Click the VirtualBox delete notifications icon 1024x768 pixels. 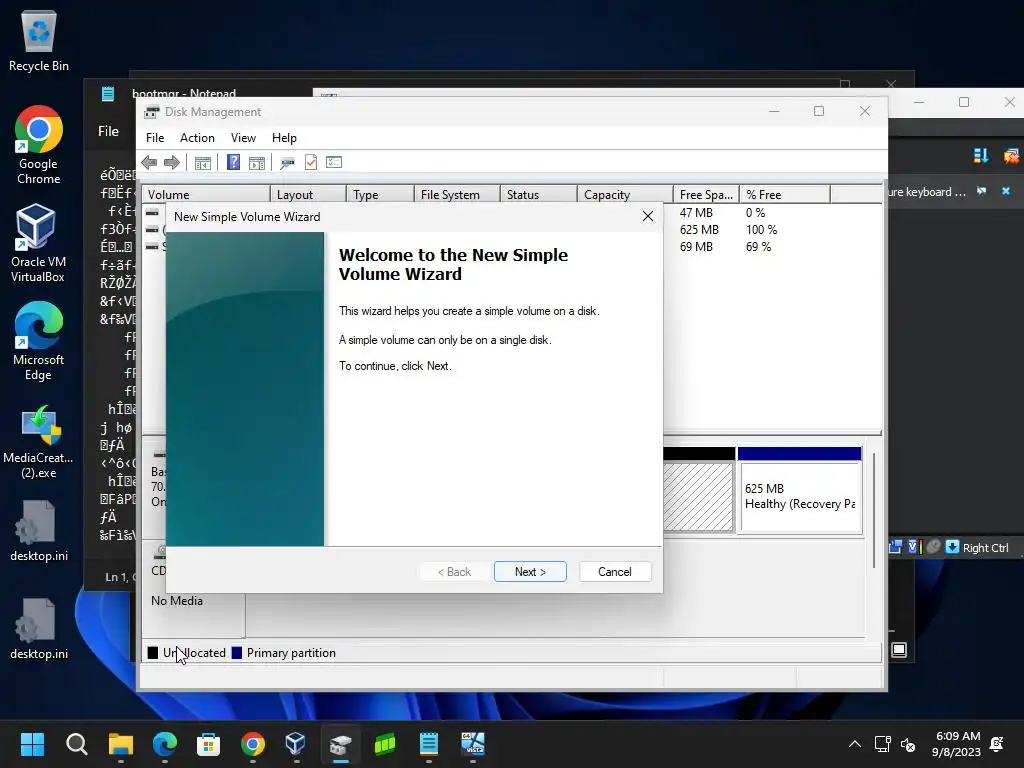tap(1012, 155)
